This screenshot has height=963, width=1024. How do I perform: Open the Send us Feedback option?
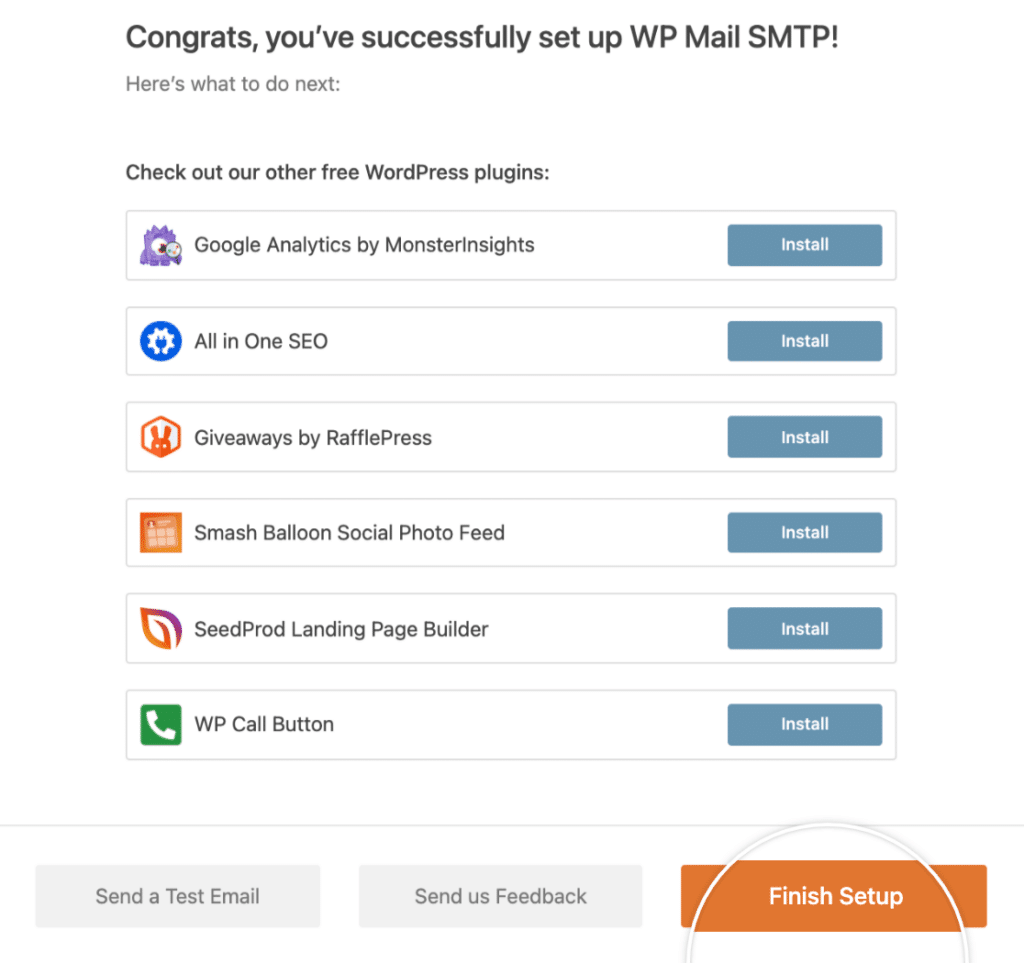(x=500, y=896)
